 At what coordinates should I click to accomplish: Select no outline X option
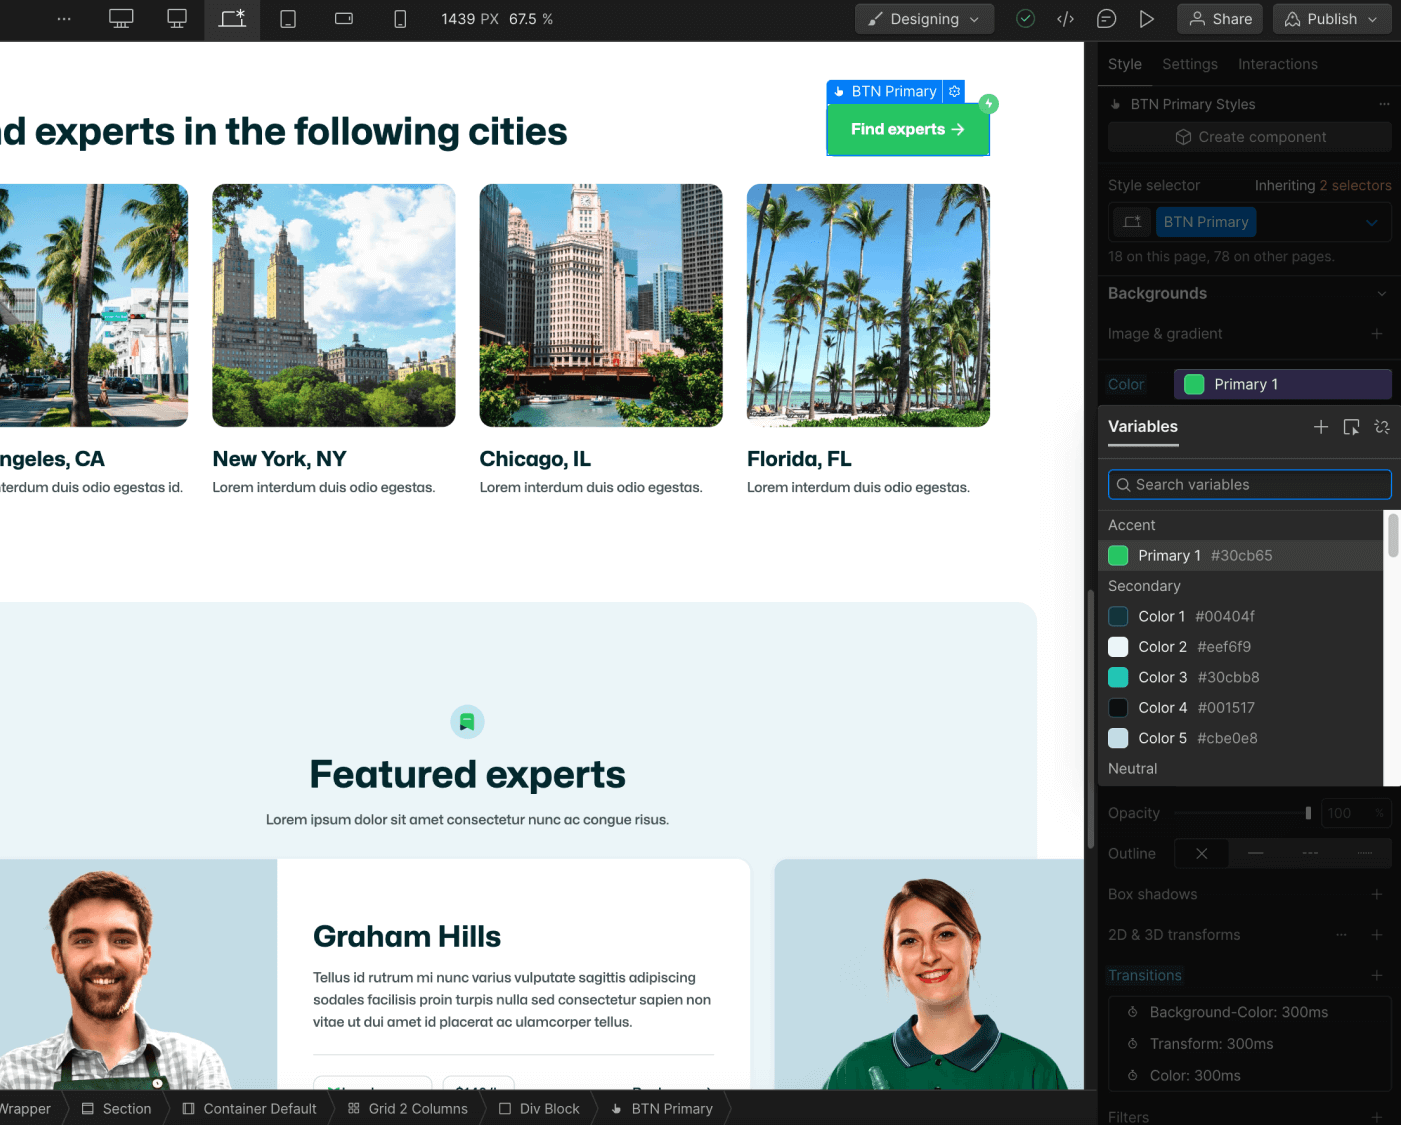(x=1201, y=854)
